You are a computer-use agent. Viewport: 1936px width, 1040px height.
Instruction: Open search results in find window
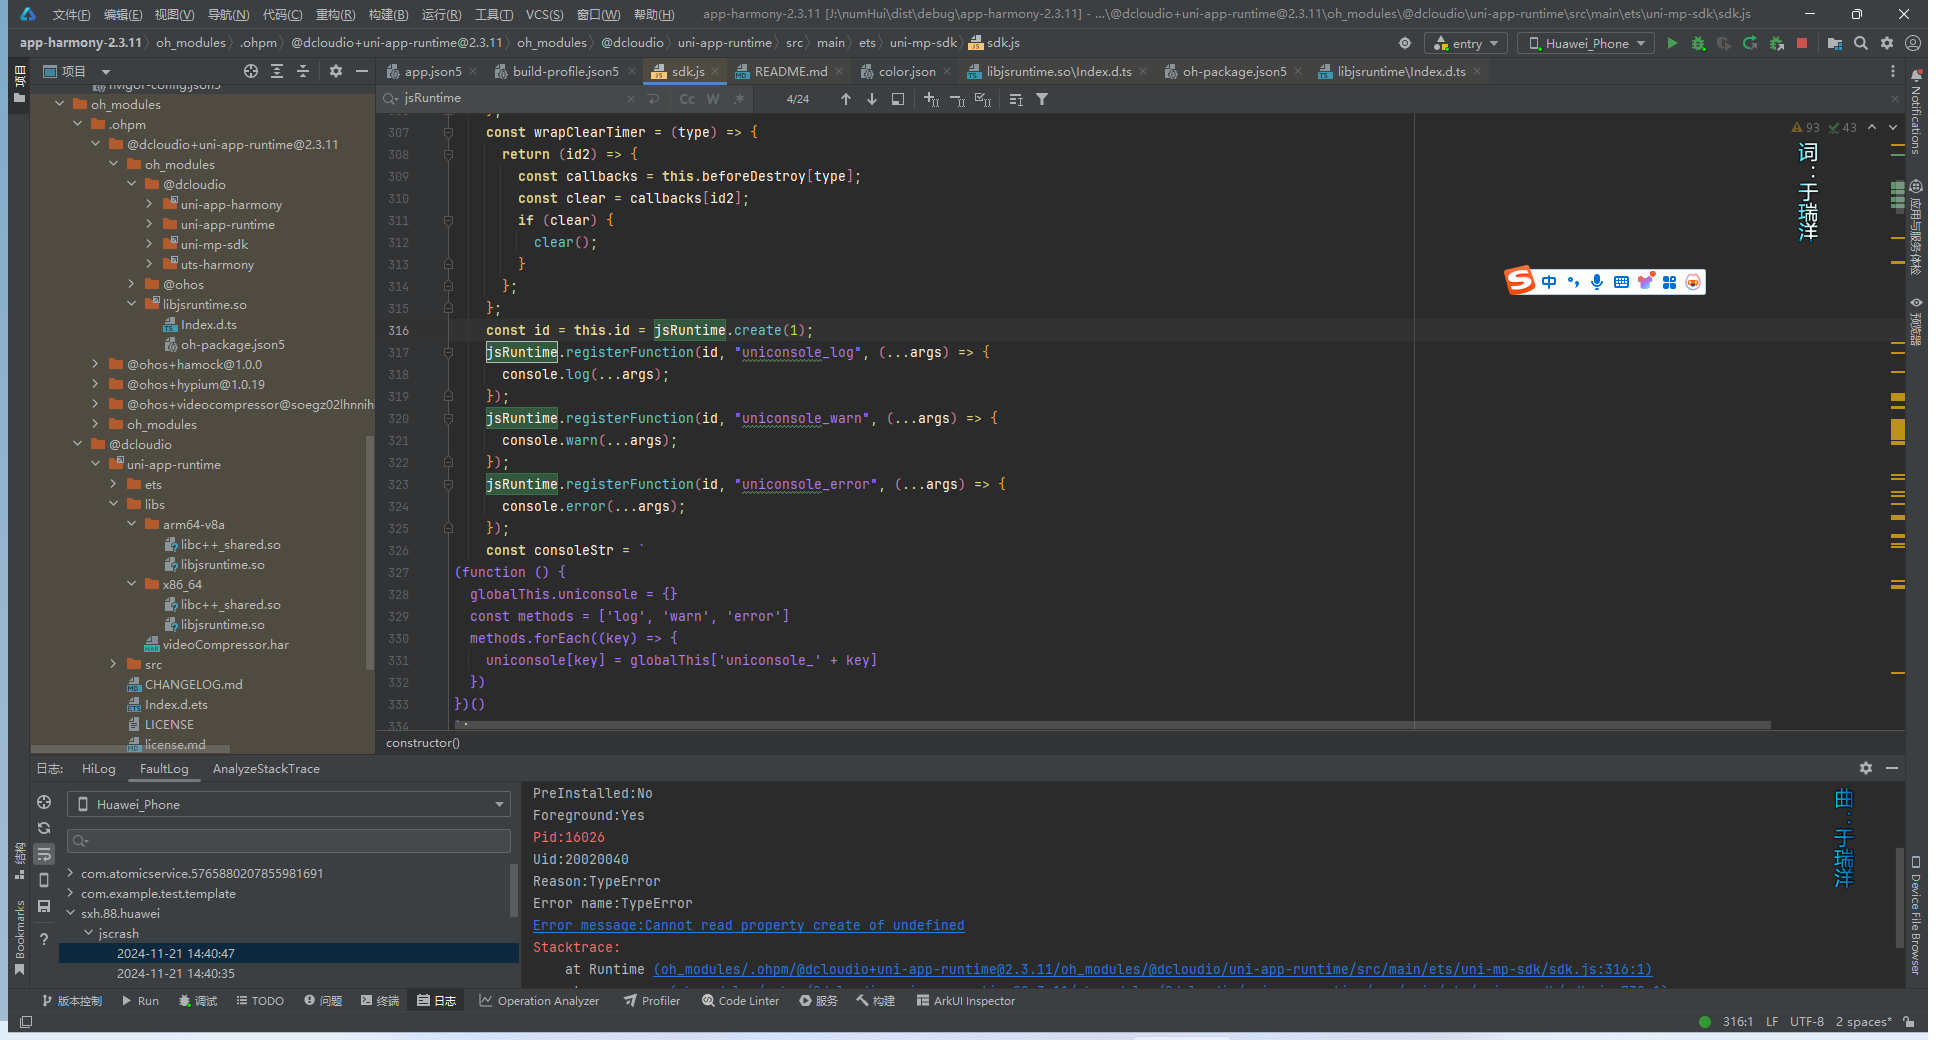coord(898,99)
